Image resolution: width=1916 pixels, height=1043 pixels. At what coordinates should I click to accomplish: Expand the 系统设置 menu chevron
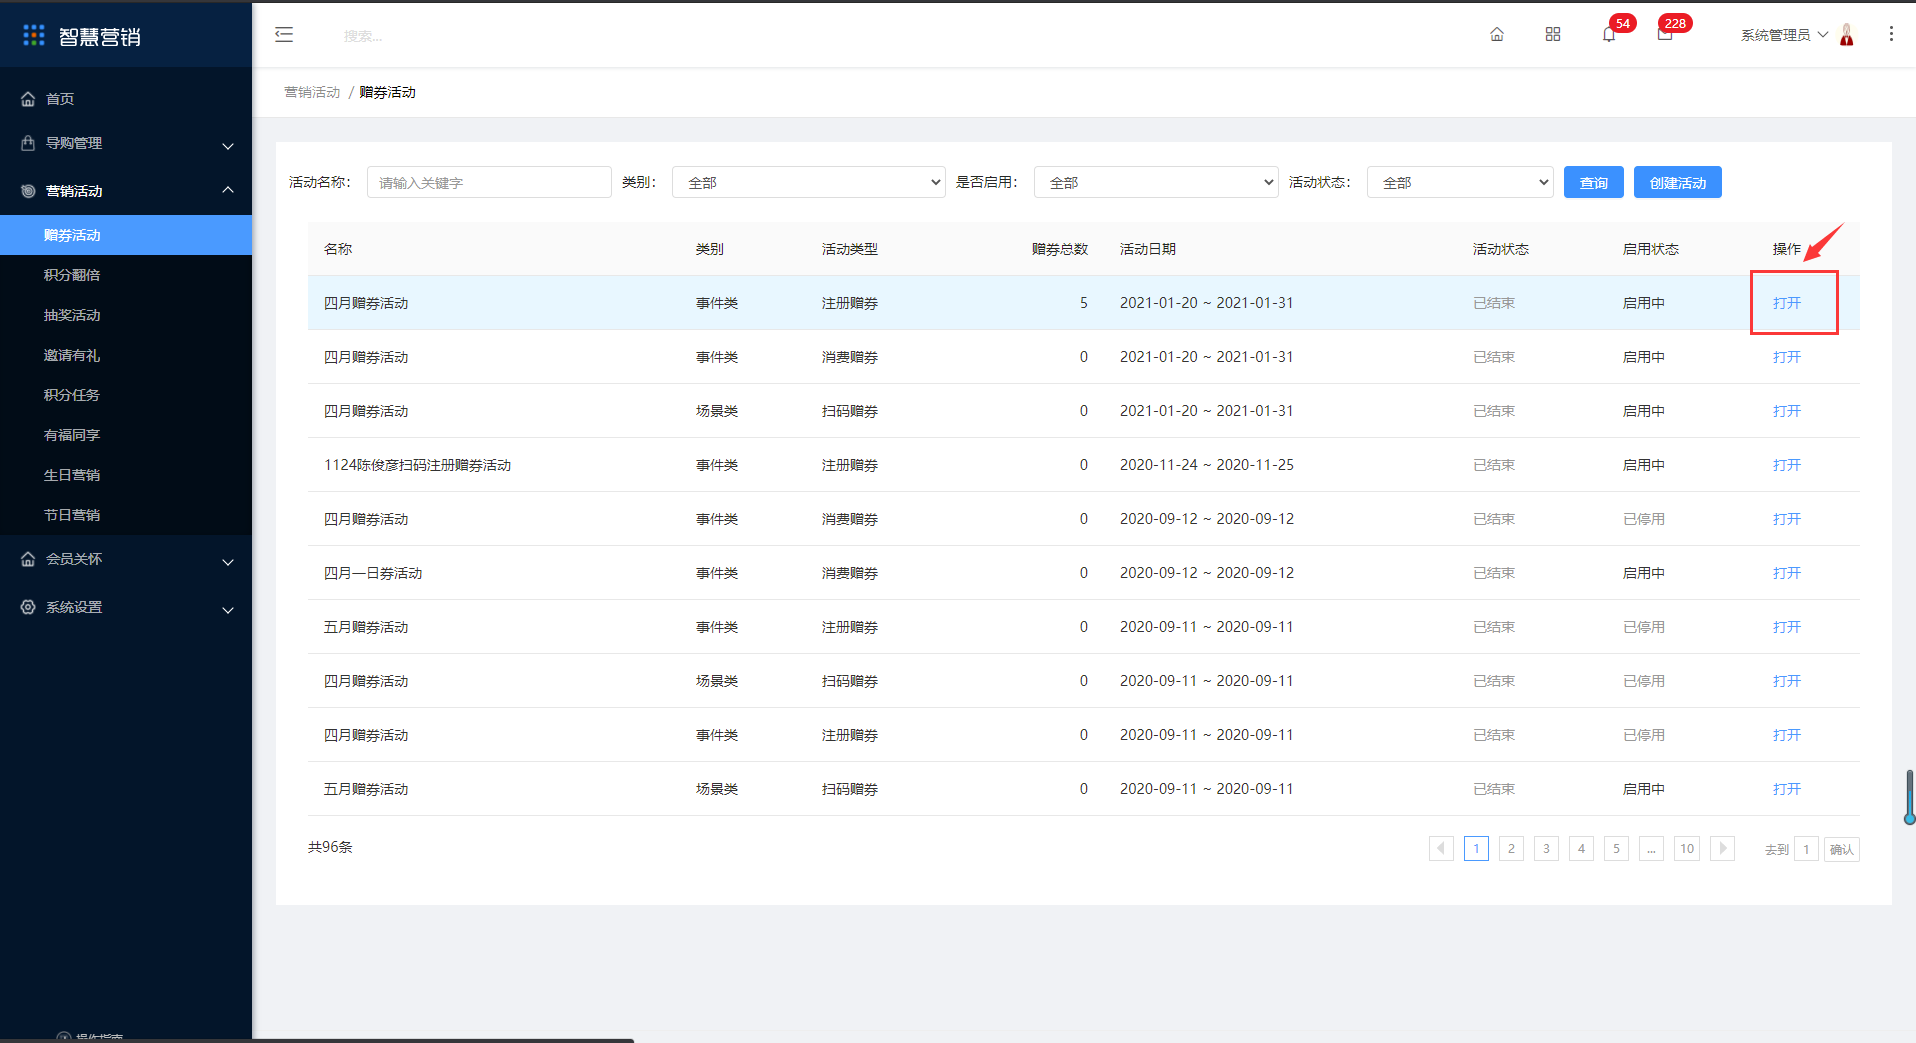click(x=228, y=610)
